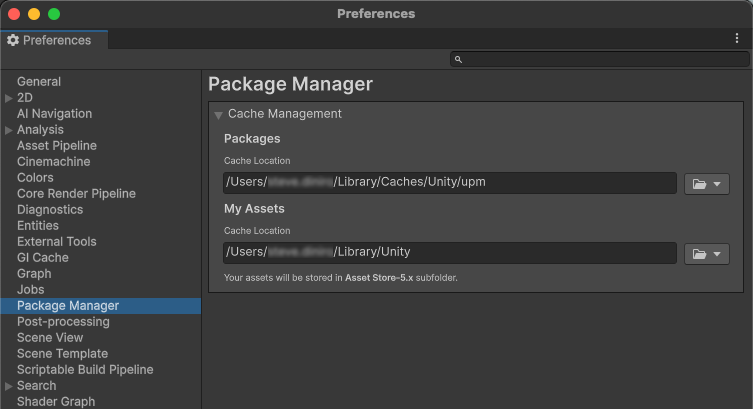Screen dimensions: 753x409
Task: Click the Packages cache location path field
Action: click(450, 183)
